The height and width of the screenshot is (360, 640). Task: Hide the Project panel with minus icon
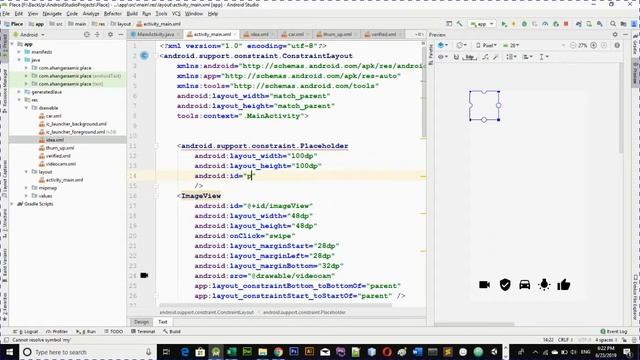coord(120,35)
